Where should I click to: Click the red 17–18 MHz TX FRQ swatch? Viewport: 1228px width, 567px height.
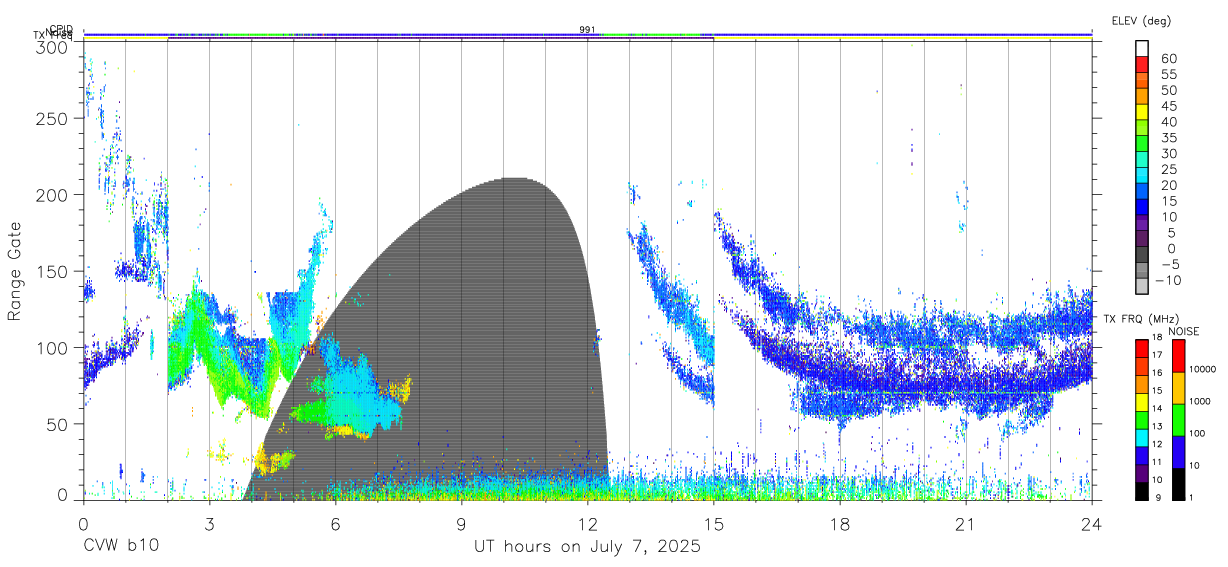(x=1142, y=347)
